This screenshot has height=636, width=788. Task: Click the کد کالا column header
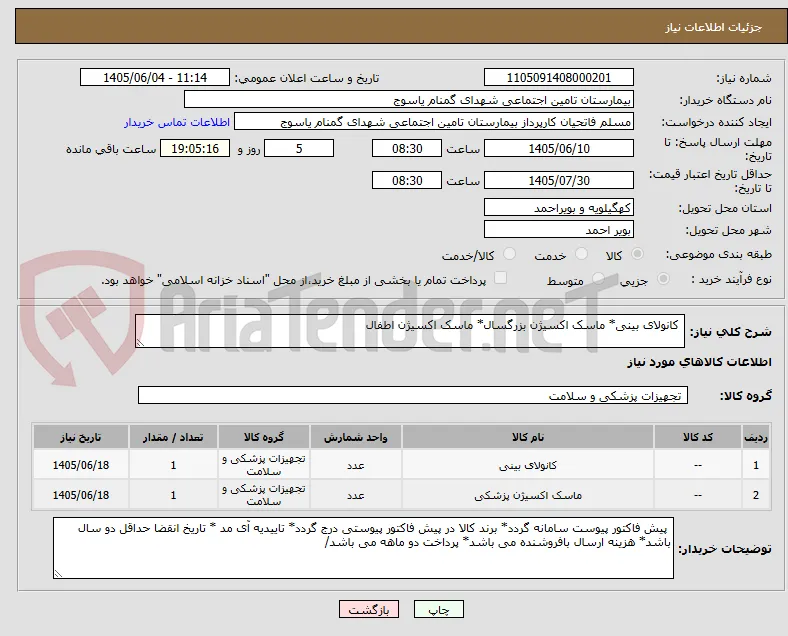pos(698,437)
